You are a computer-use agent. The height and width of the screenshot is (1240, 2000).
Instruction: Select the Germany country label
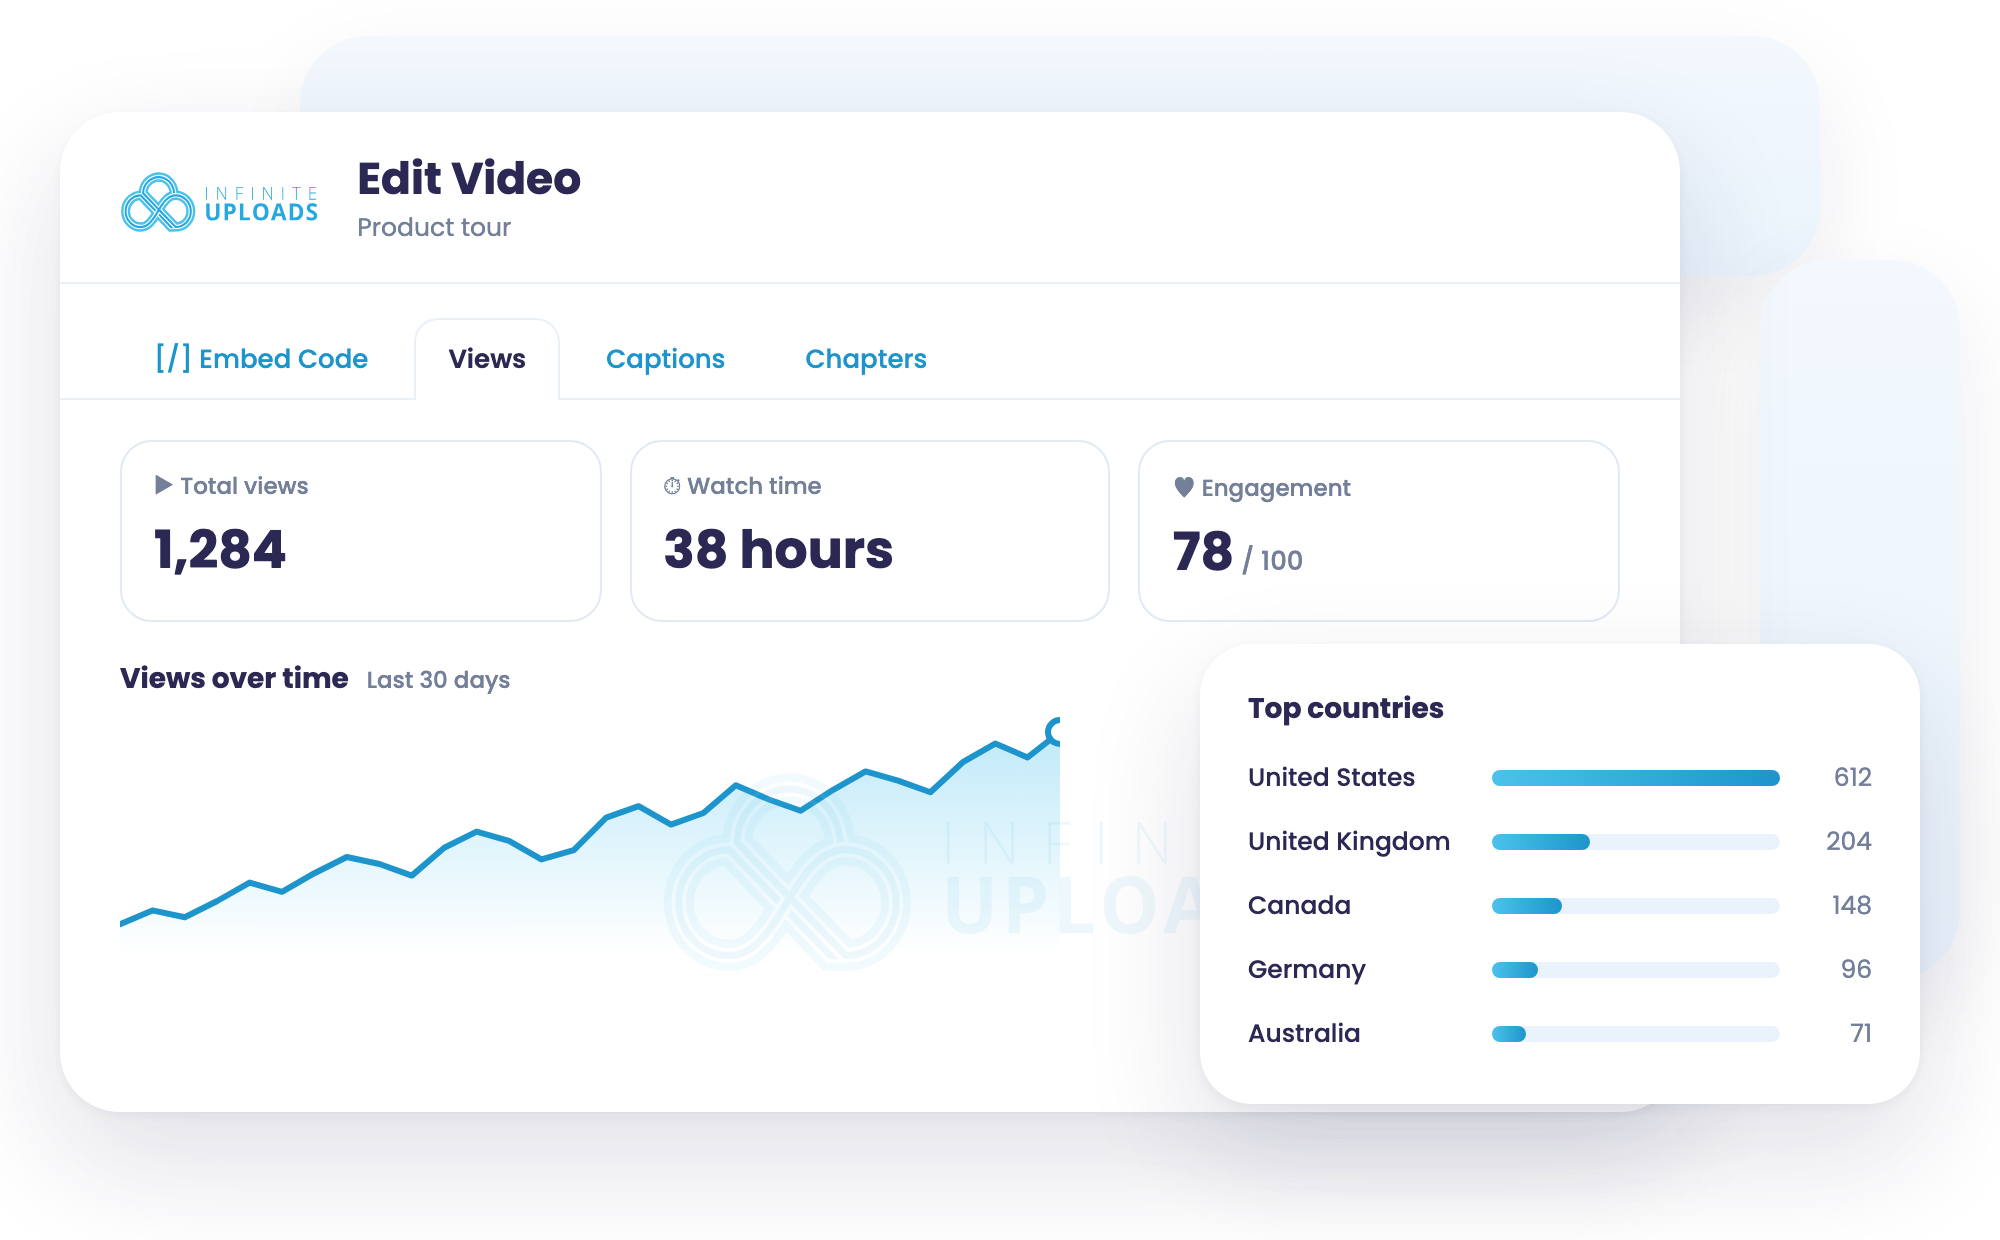coord(1307,969)
